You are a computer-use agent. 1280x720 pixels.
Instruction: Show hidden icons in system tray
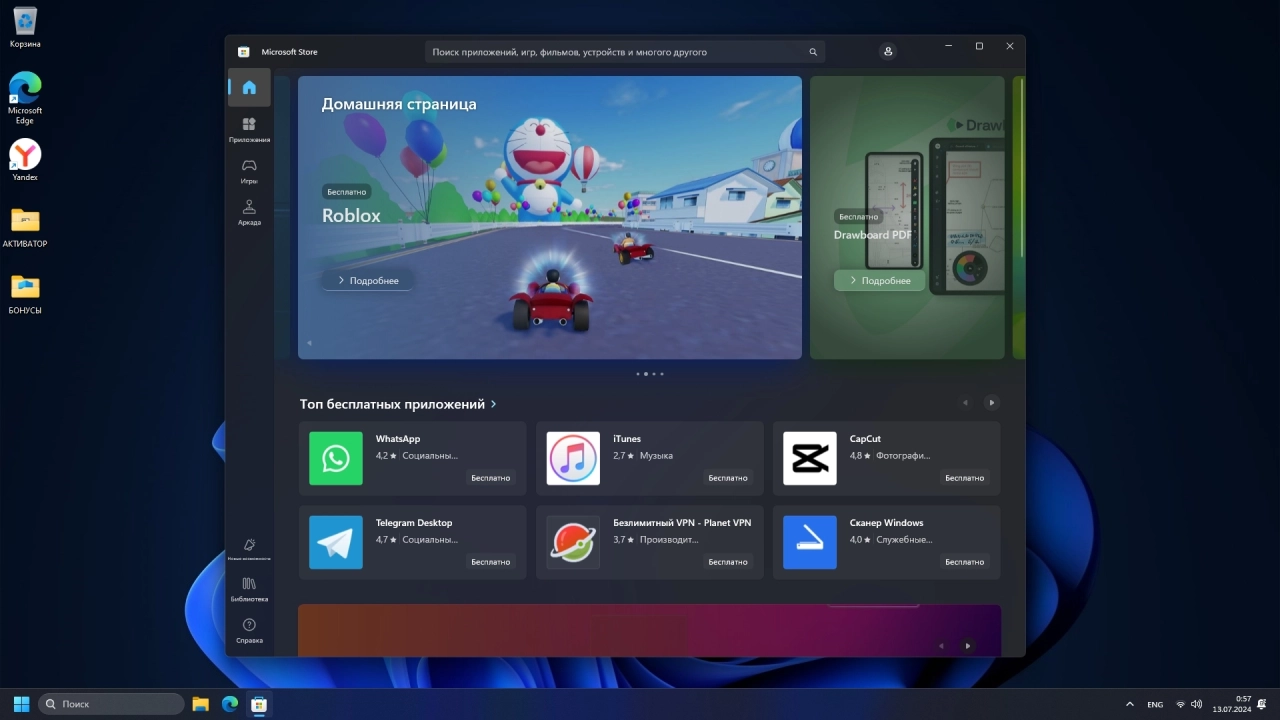click(x=1130, y=704)
